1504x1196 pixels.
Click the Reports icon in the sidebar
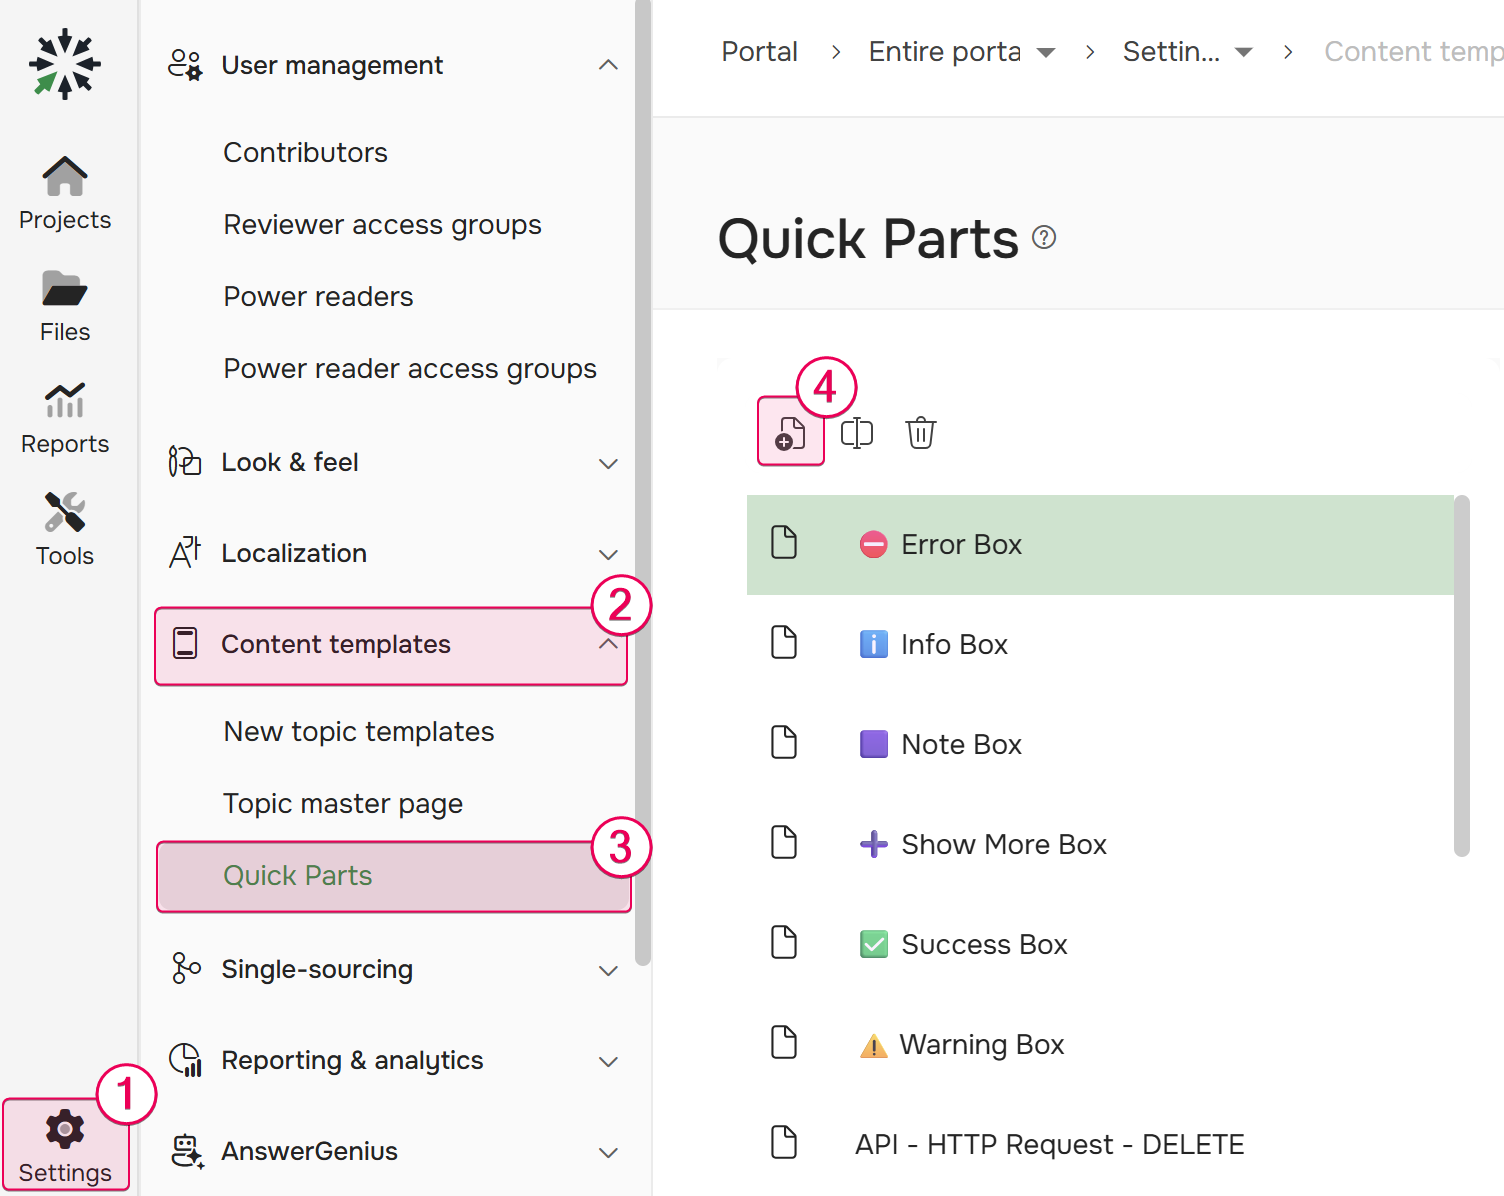pos(64,402)
